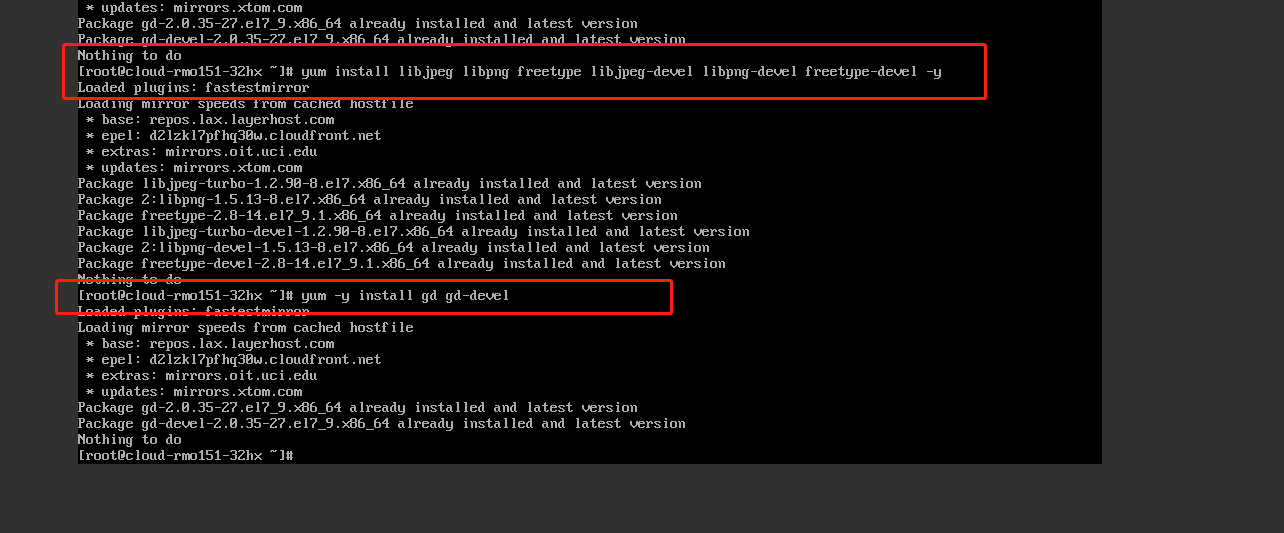This screenshot has height=533, width=1284.
Task: Click 'Loaded plugins: fastestmirror' inside the top red box
Action: click(x=194, y=88)
